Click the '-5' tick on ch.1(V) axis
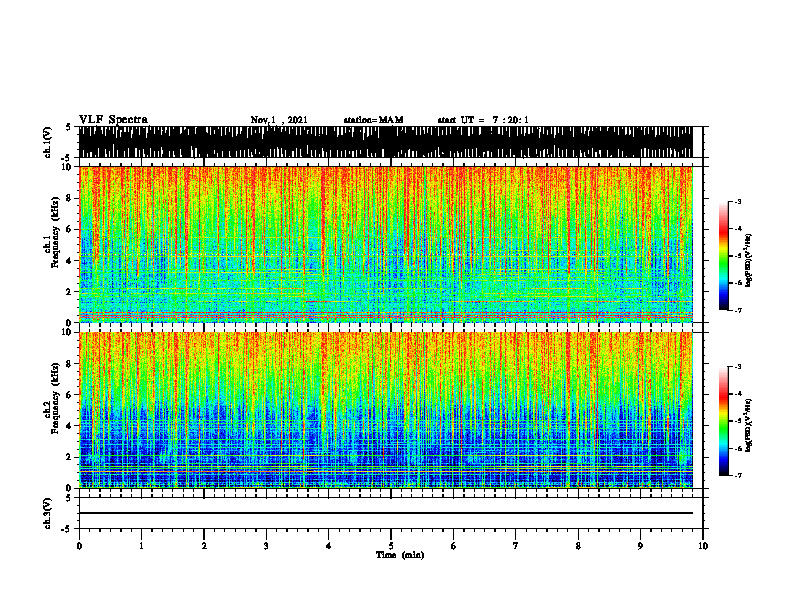Viewport: 792px width, 612px height. pyautogui.click(x=67, y=158)
